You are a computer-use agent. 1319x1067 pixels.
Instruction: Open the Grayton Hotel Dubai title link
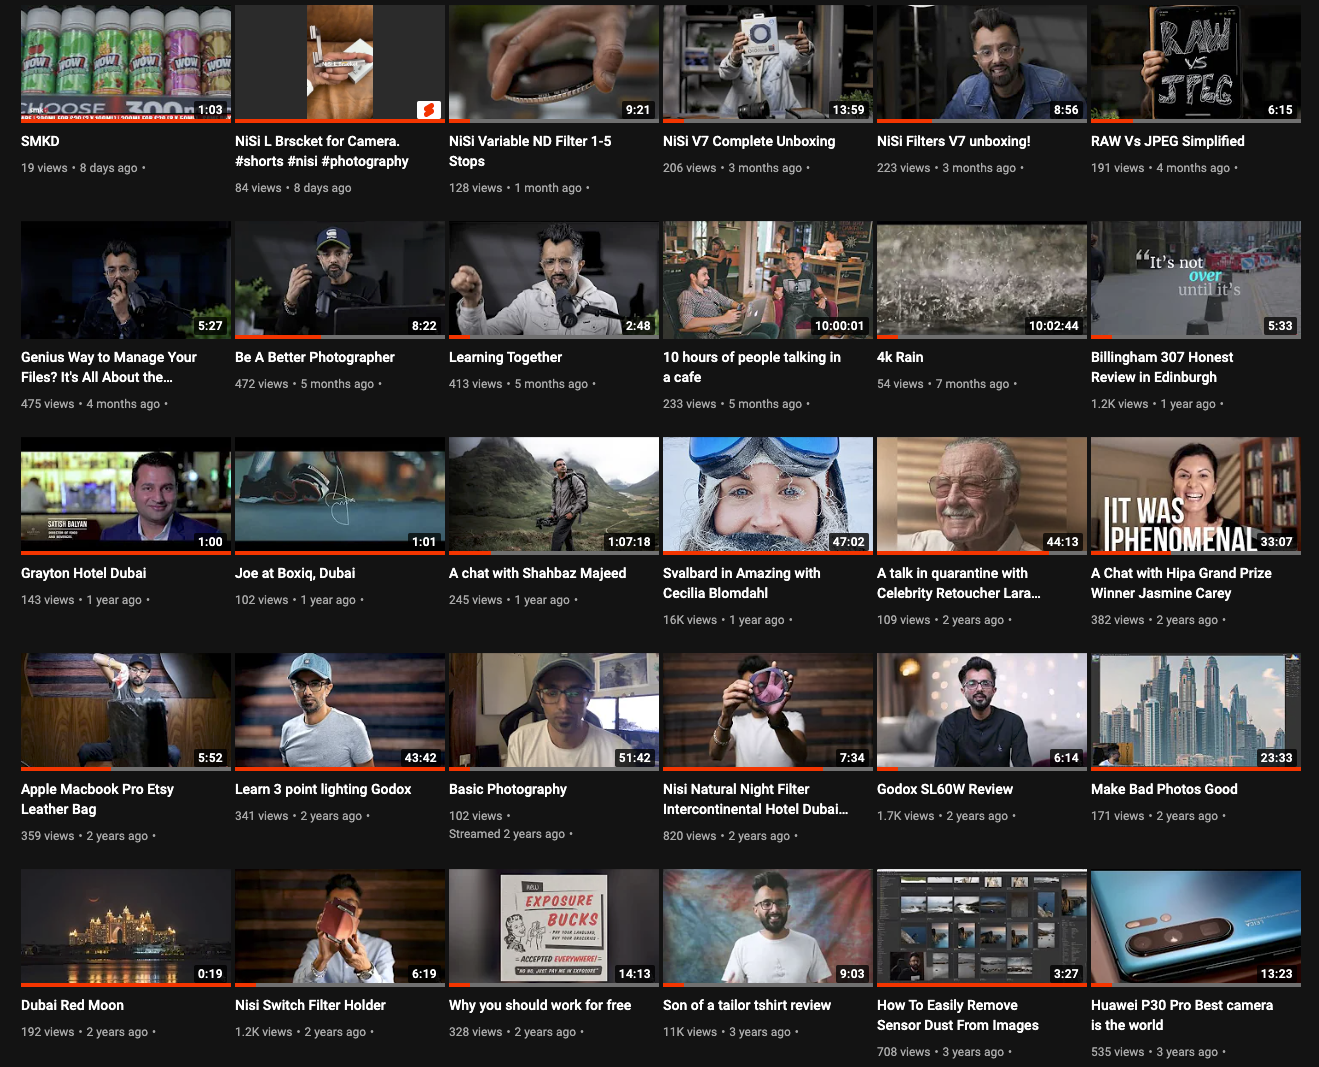click(x=83, y=573)
